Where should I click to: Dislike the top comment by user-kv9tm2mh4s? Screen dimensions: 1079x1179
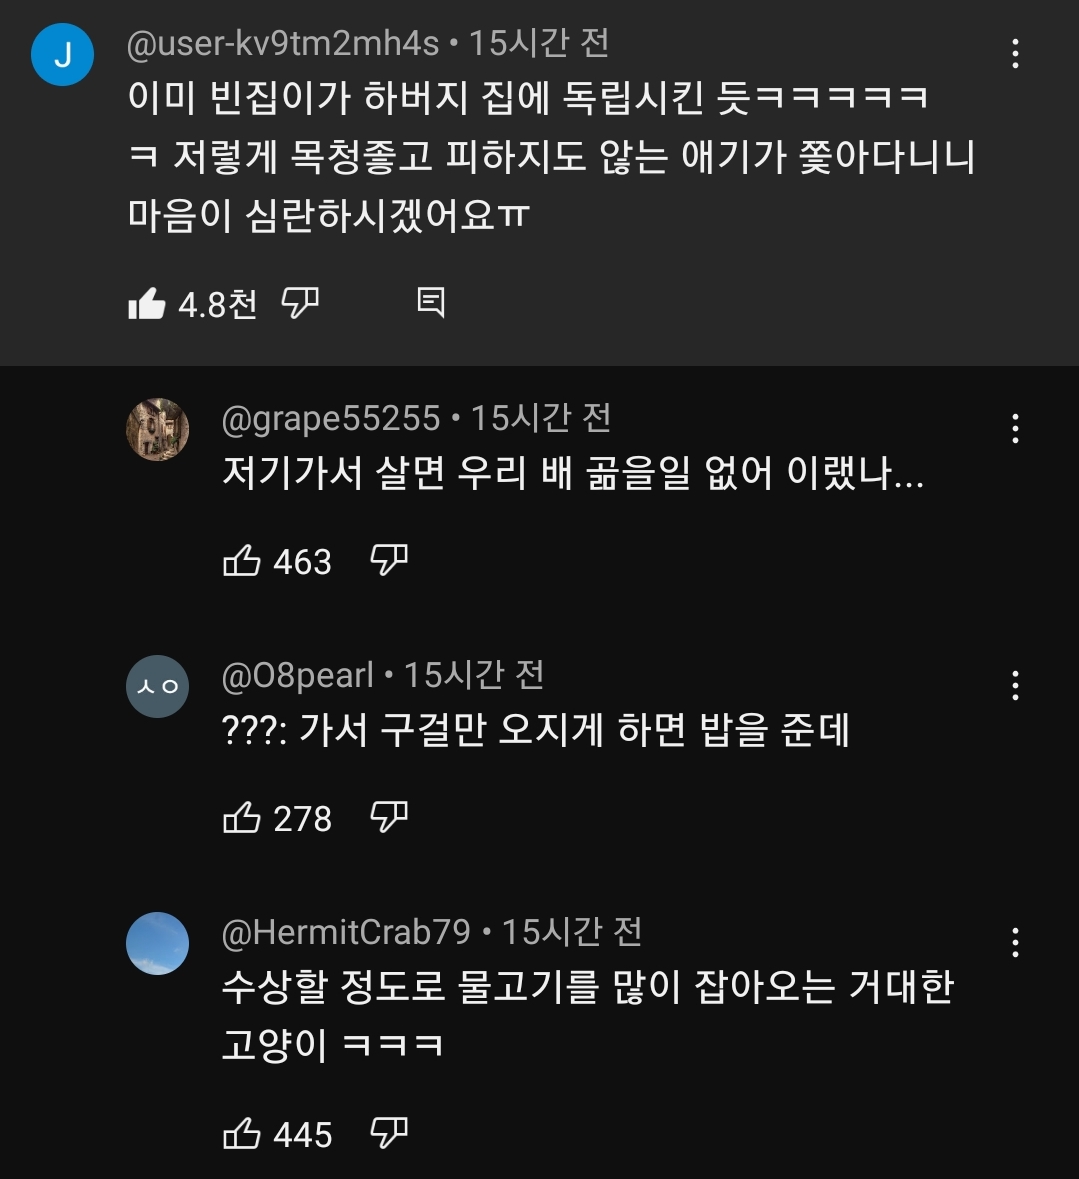(300, 302)
